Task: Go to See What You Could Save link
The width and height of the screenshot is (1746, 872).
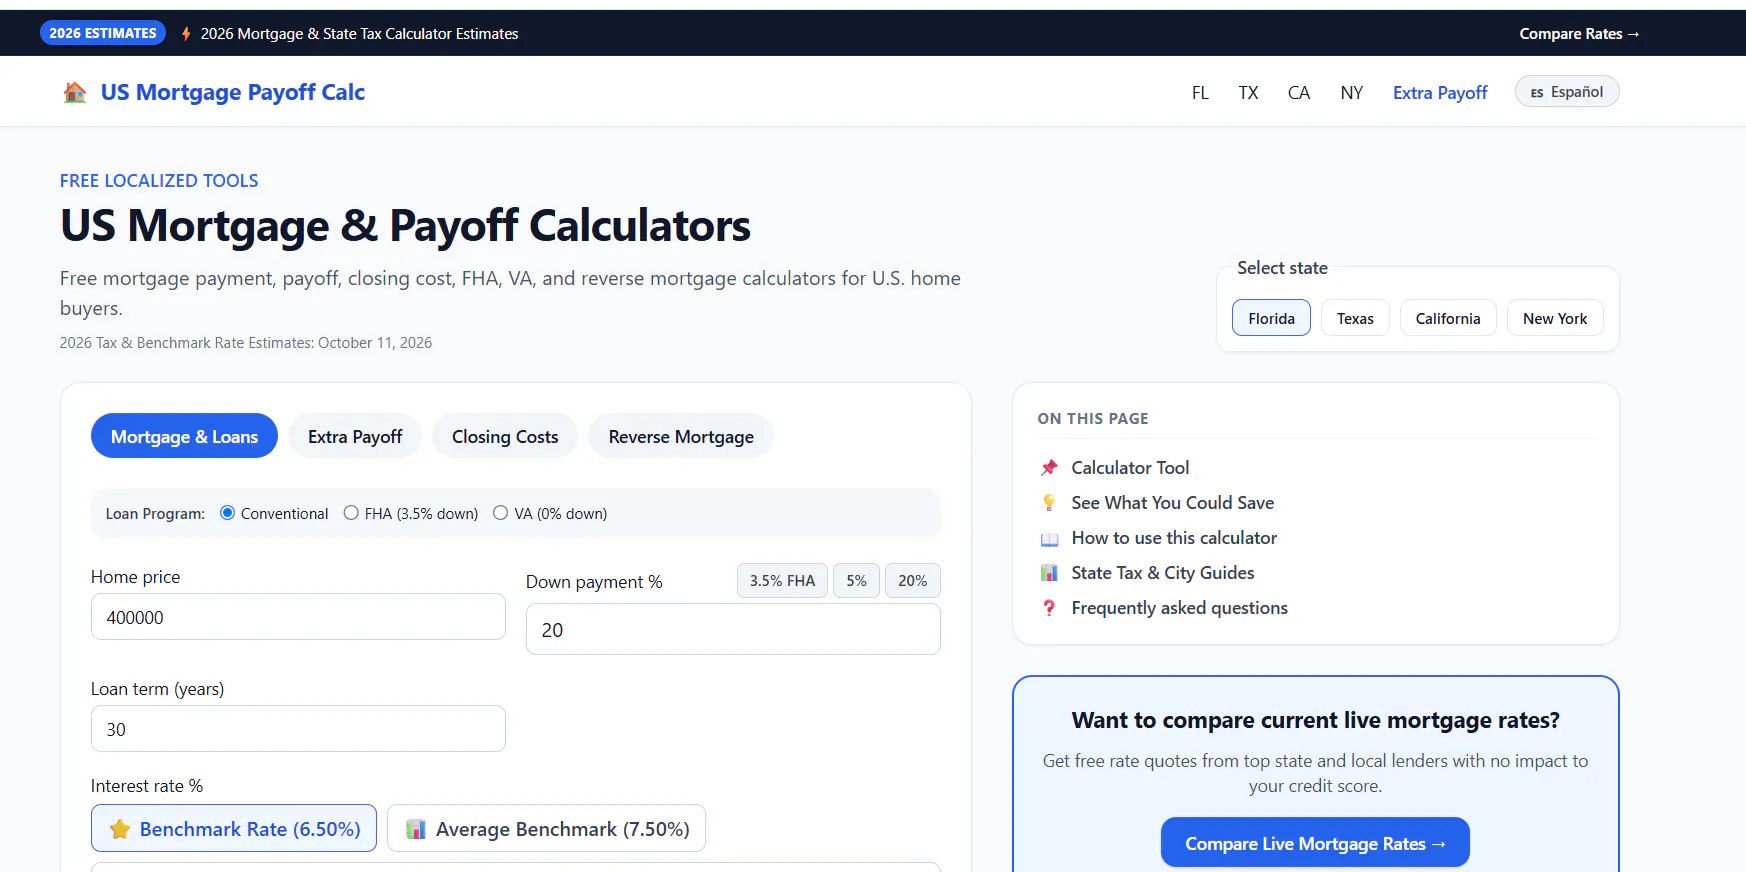Action: [1172, 503]
